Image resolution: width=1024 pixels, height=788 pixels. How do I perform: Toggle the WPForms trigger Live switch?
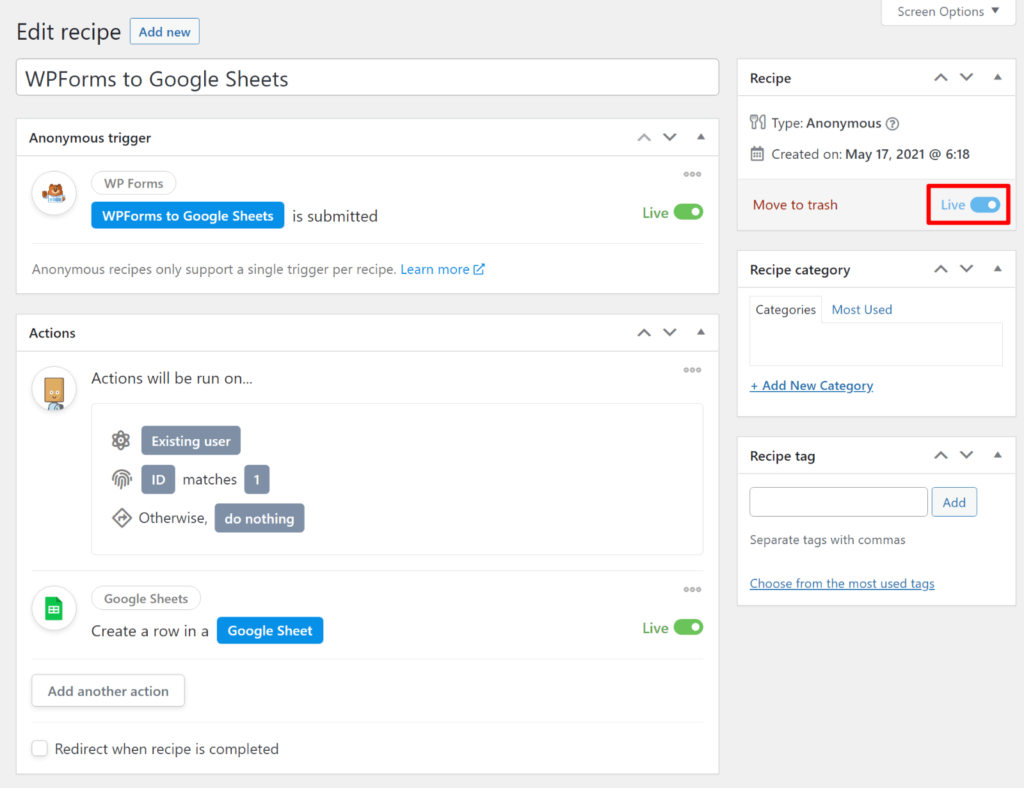[x=688, y=212]
